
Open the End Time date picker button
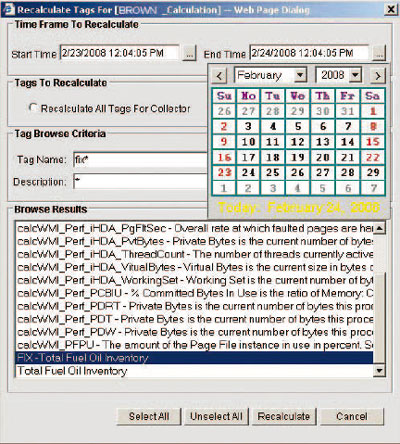pos(379,53)
